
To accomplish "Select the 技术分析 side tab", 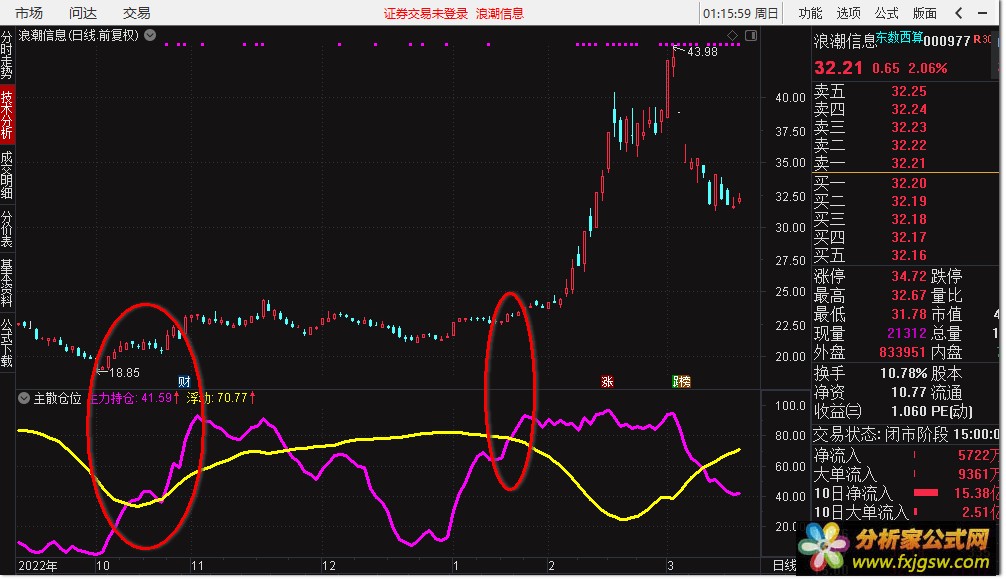I will 6,115.
